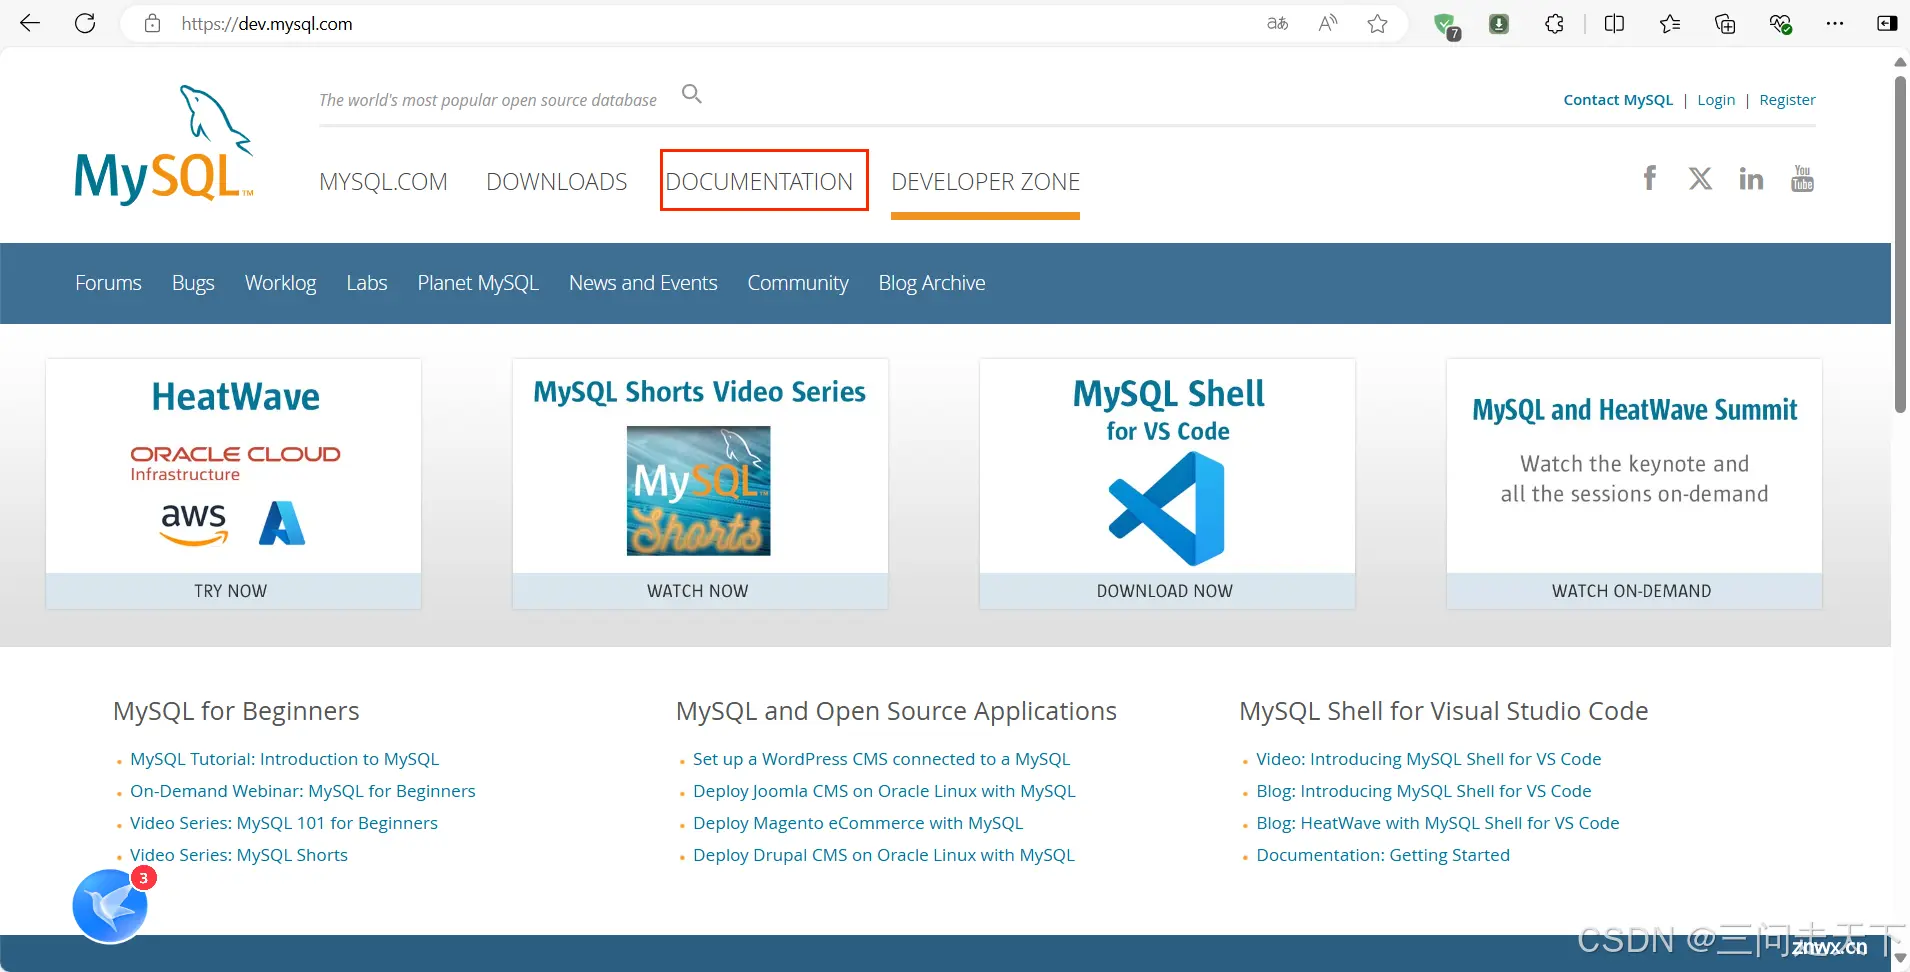Viewport: 1910px width, 972px height.
Task: Open Blog: Introducing MySQL Shell for VS Code
Action: (x=1423, y=791)
